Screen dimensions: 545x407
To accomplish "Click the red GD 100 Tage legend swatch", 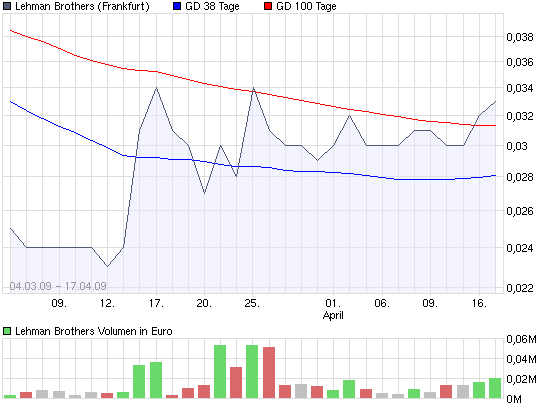I will (x=268, y=6).
